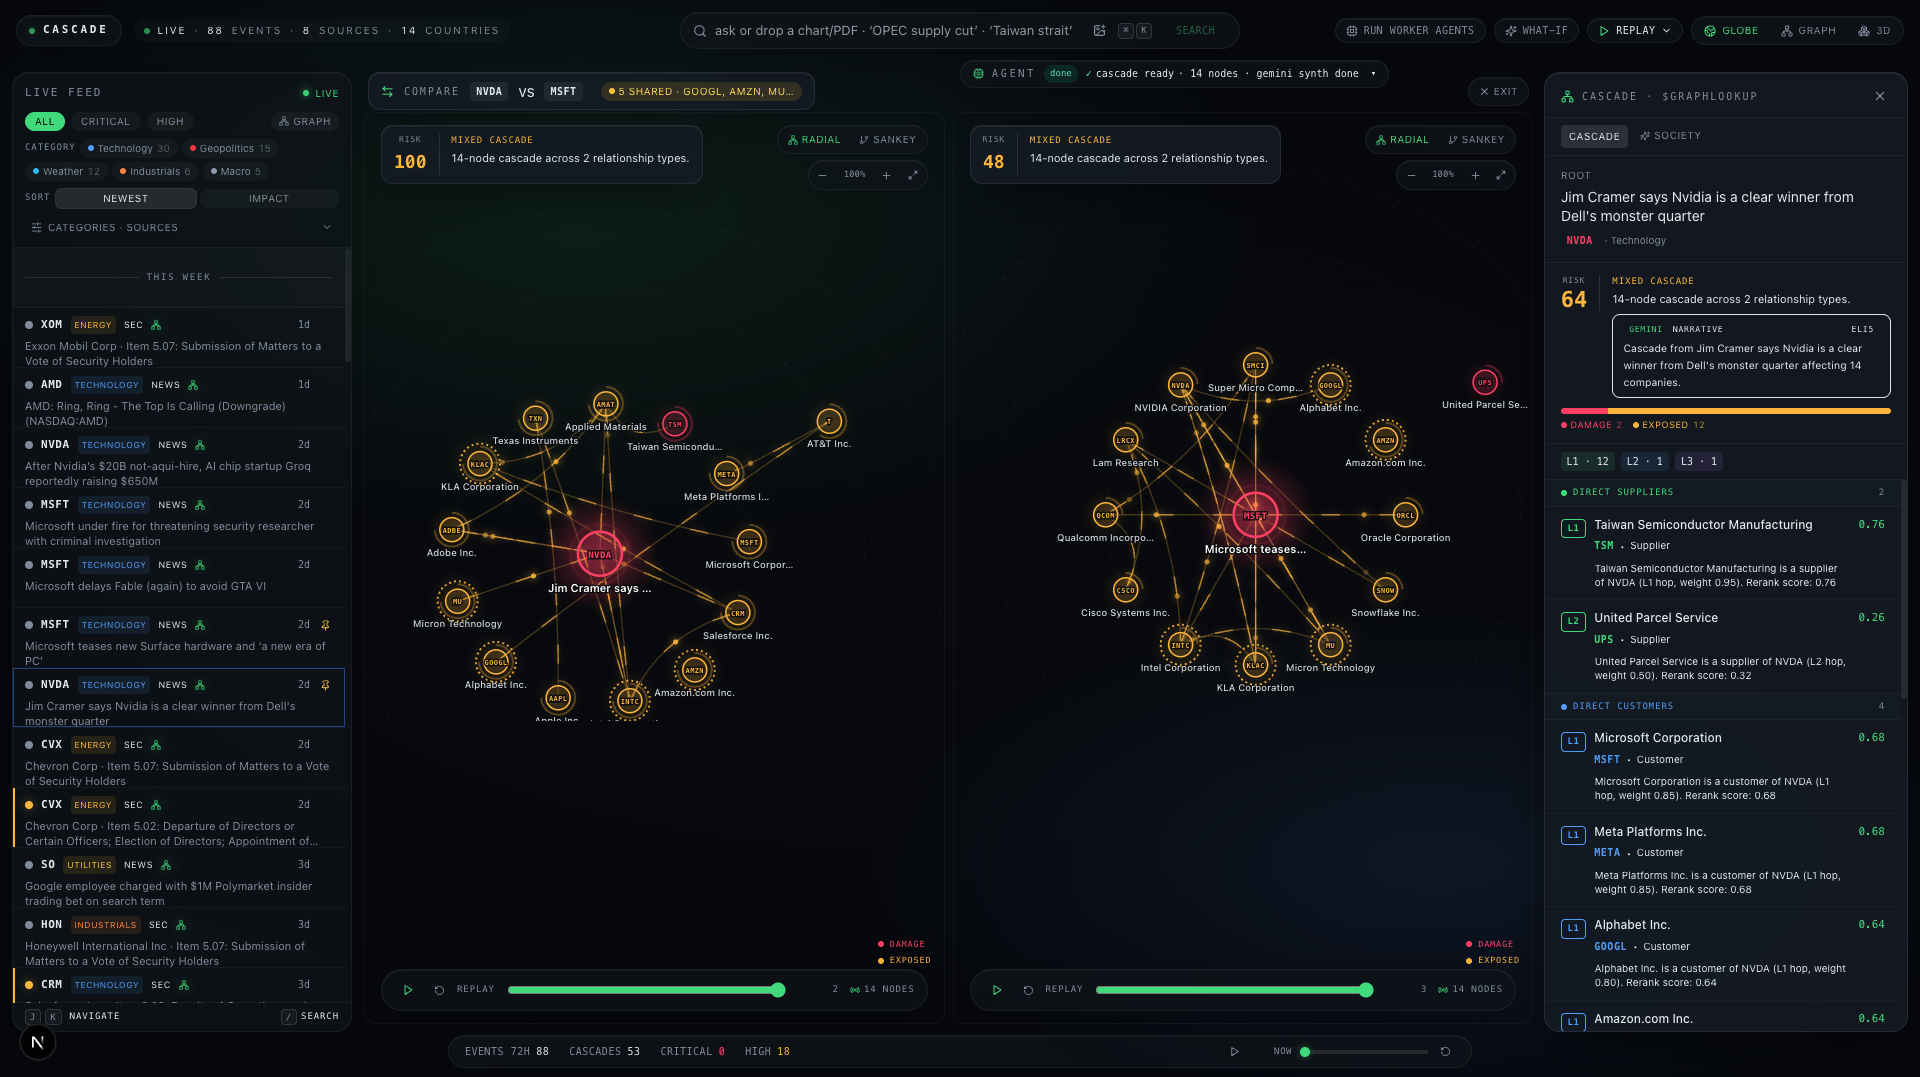This screenshot has width=1920, height=1077.
Task: Sort the feed by IMPACT
Action: (x=269, y=199)
